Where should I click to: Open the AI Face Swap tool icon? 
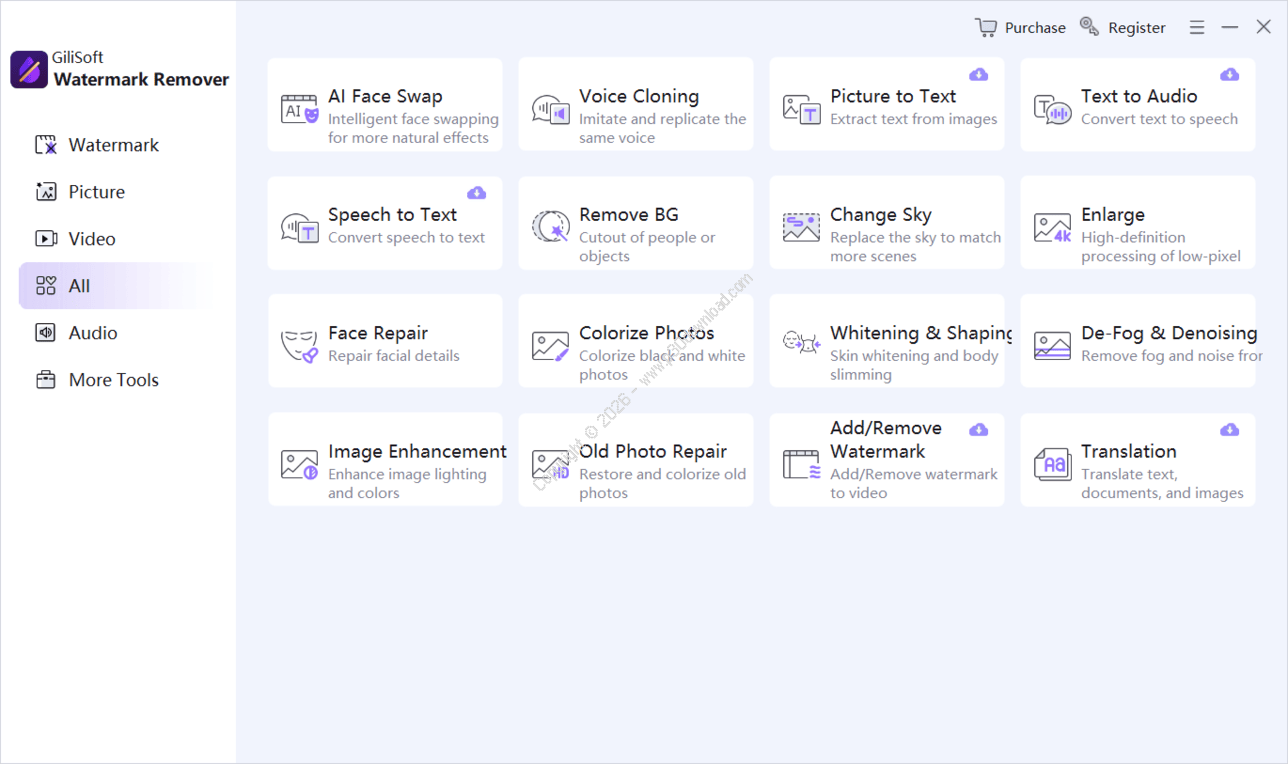(299, 109)
